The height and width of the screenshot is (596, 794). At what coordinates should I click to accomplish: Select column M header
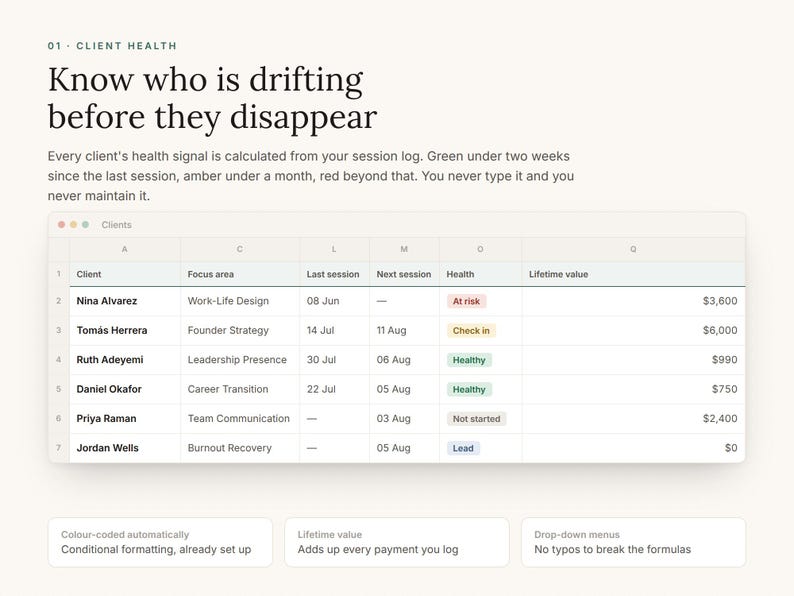coord(404,249)
